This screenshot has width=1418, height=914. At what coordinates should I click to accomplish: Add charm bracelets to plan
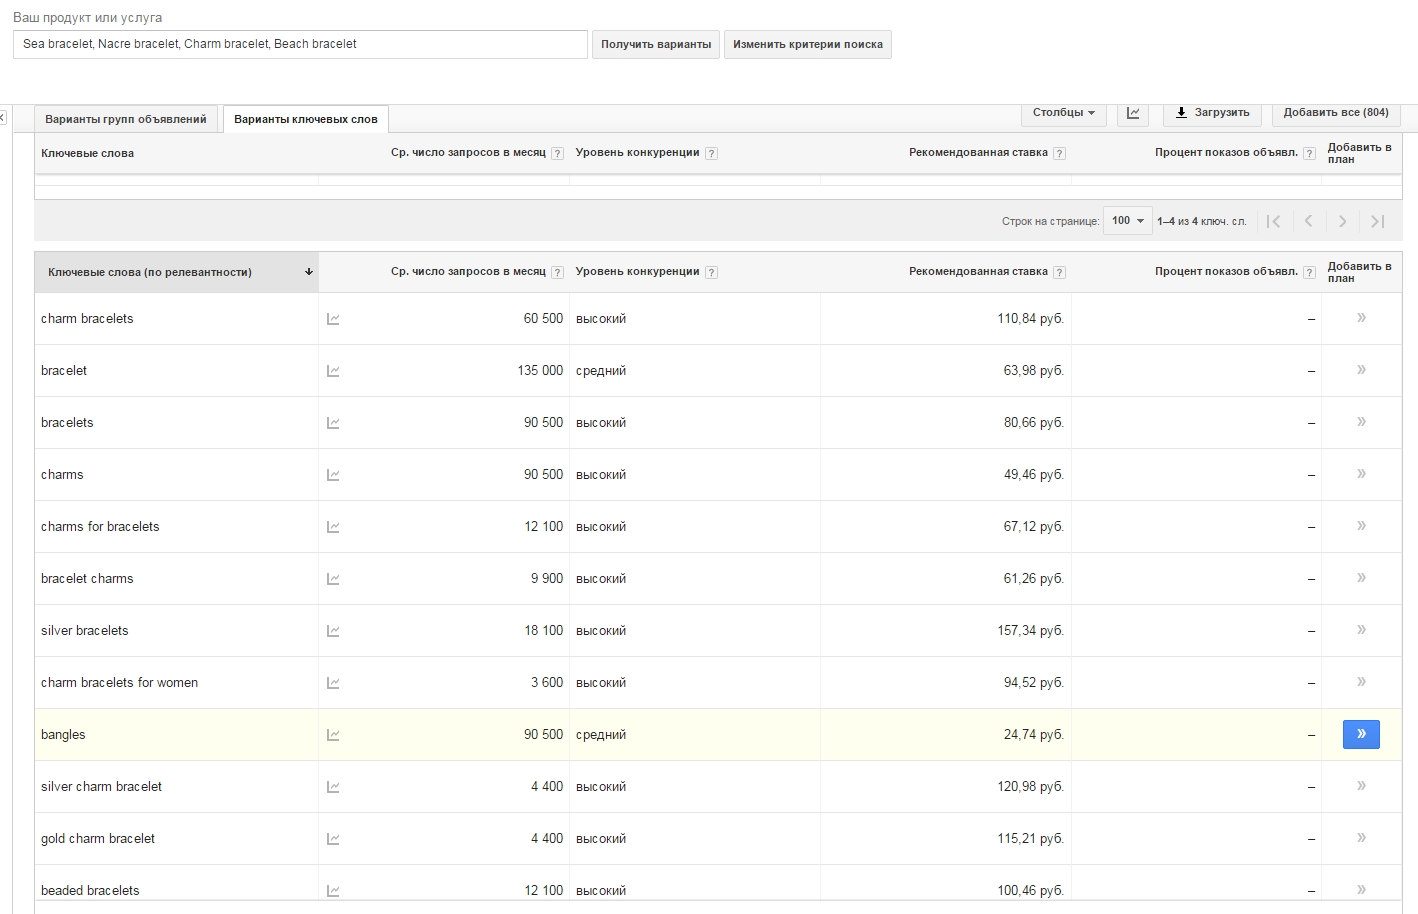[x=1361, y=318]
